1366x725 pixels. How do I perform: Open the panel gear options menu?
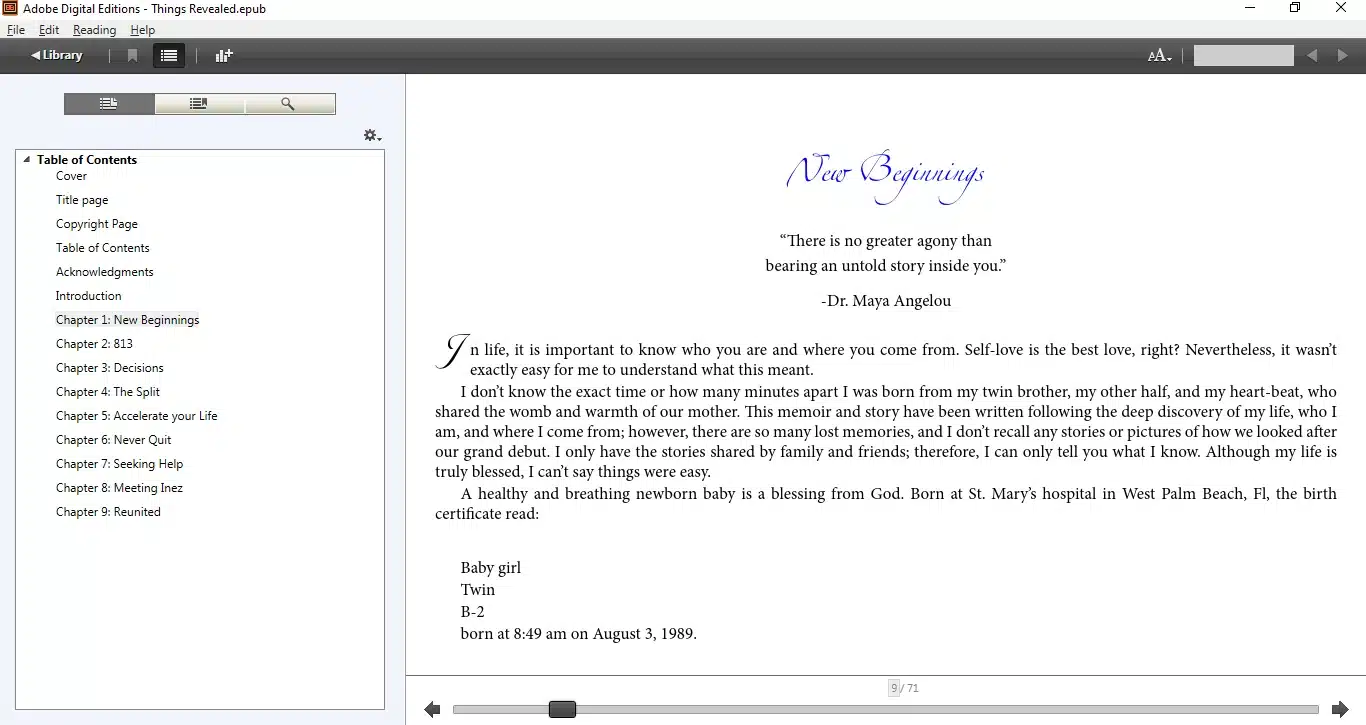click(x=372, y=135)
